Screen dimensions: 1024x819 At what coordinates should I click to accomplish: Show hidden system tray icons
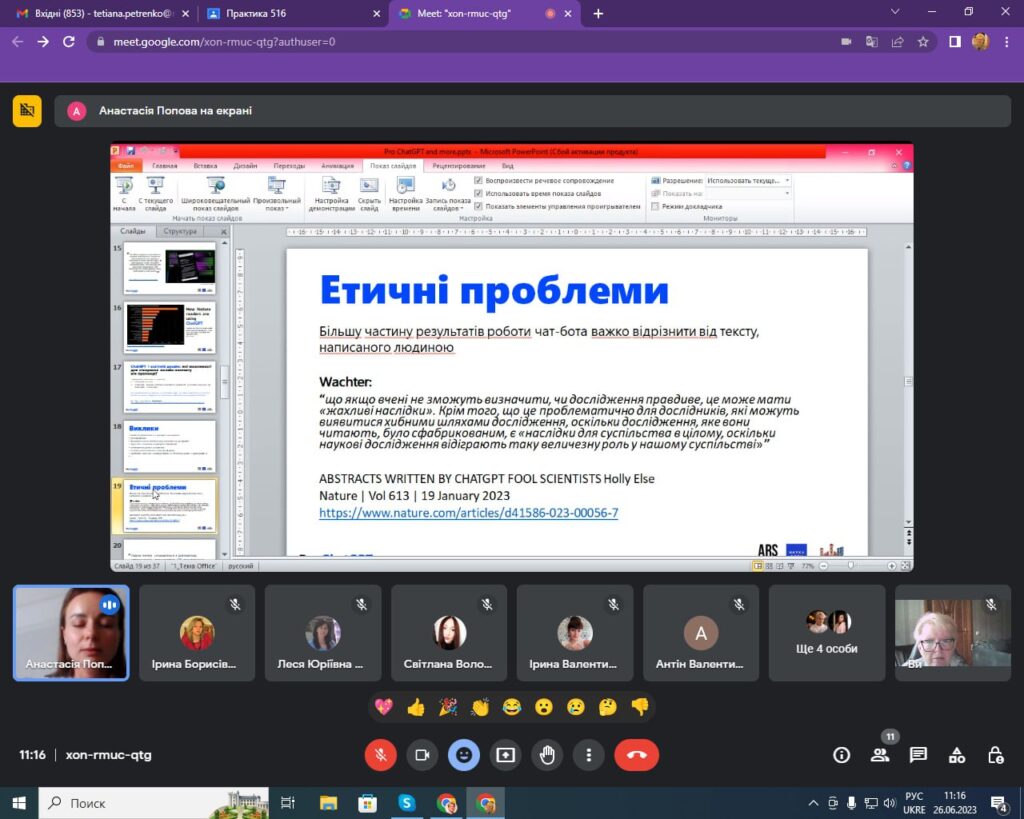pos(812,803)
